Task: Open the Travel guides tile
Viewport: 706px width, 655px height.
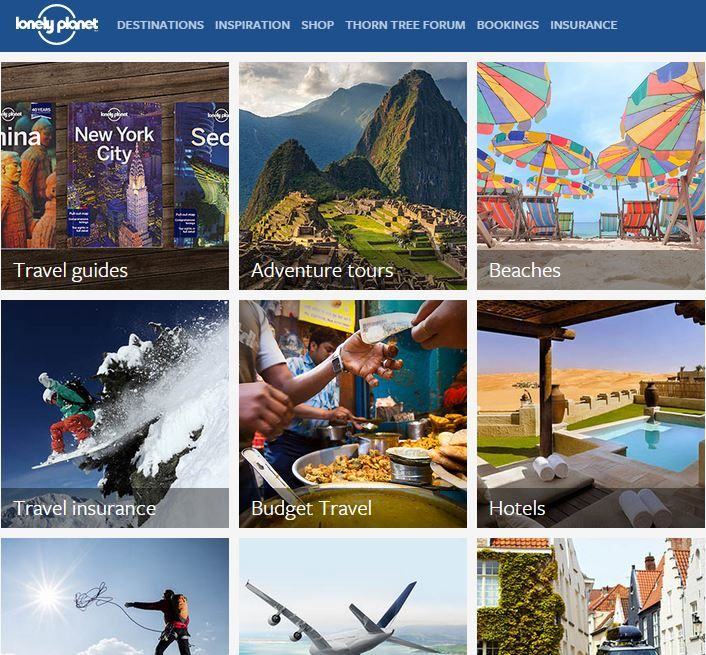Action: tap(115, 176)
